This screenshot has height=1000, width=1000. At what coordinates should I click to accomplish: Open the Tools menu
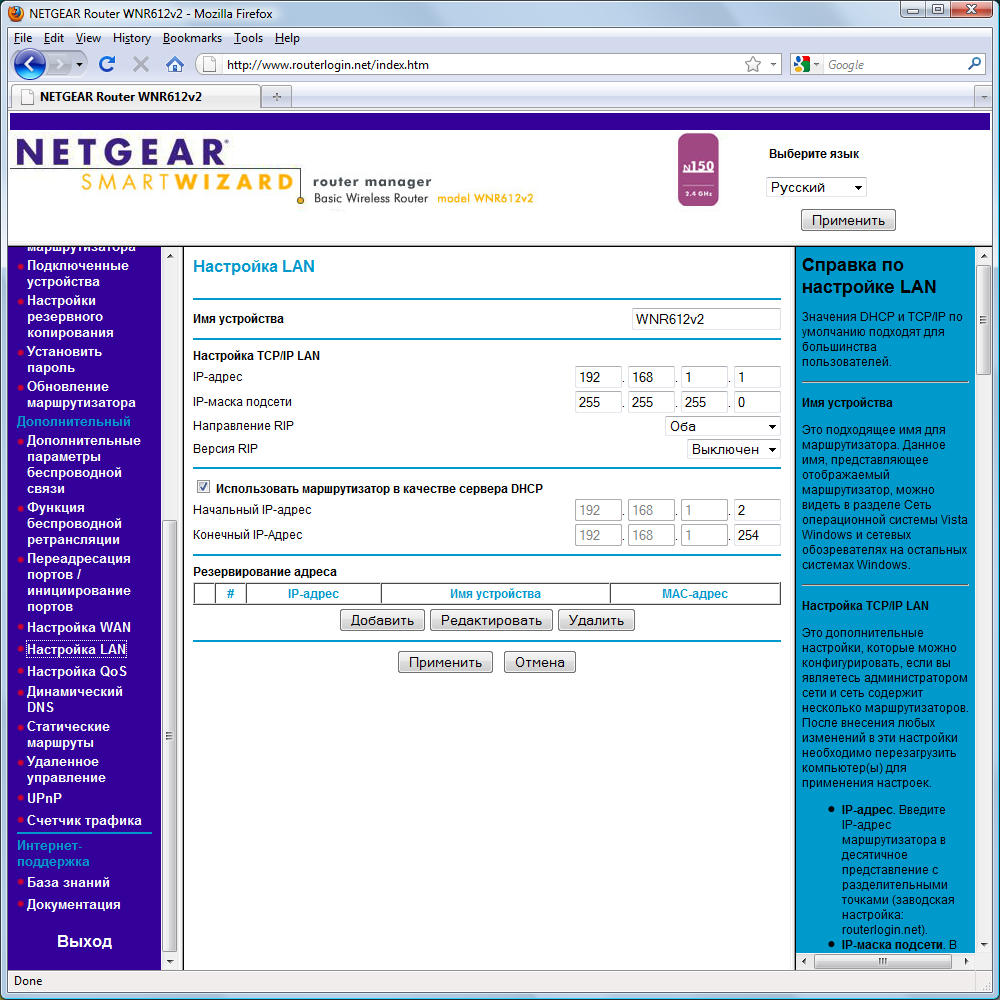248,38
